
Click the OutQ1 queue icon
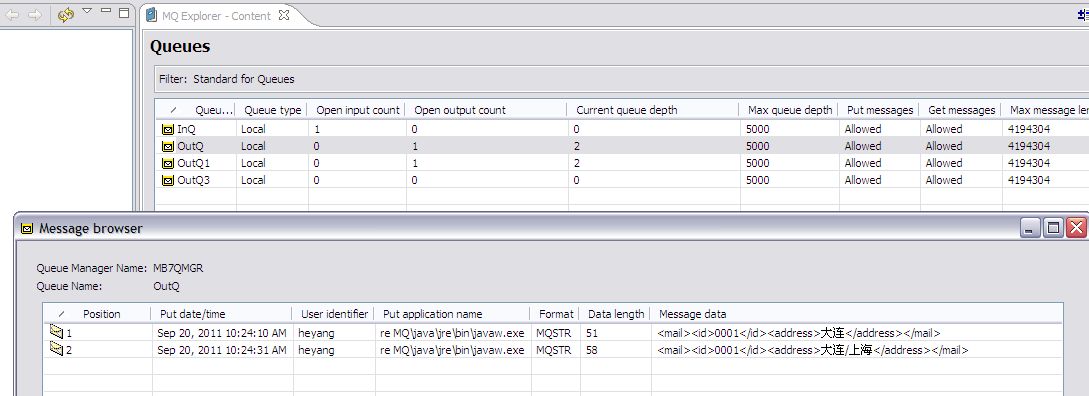(167, 163)
